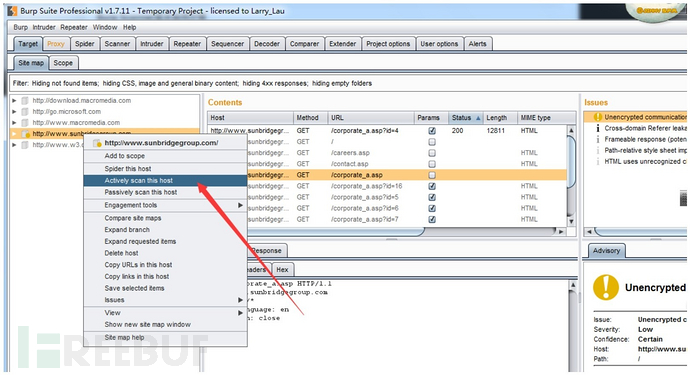Choose Delete host in context menu
Image resolution: width=690 pixels, height=375 pixels.
point(165,253)
